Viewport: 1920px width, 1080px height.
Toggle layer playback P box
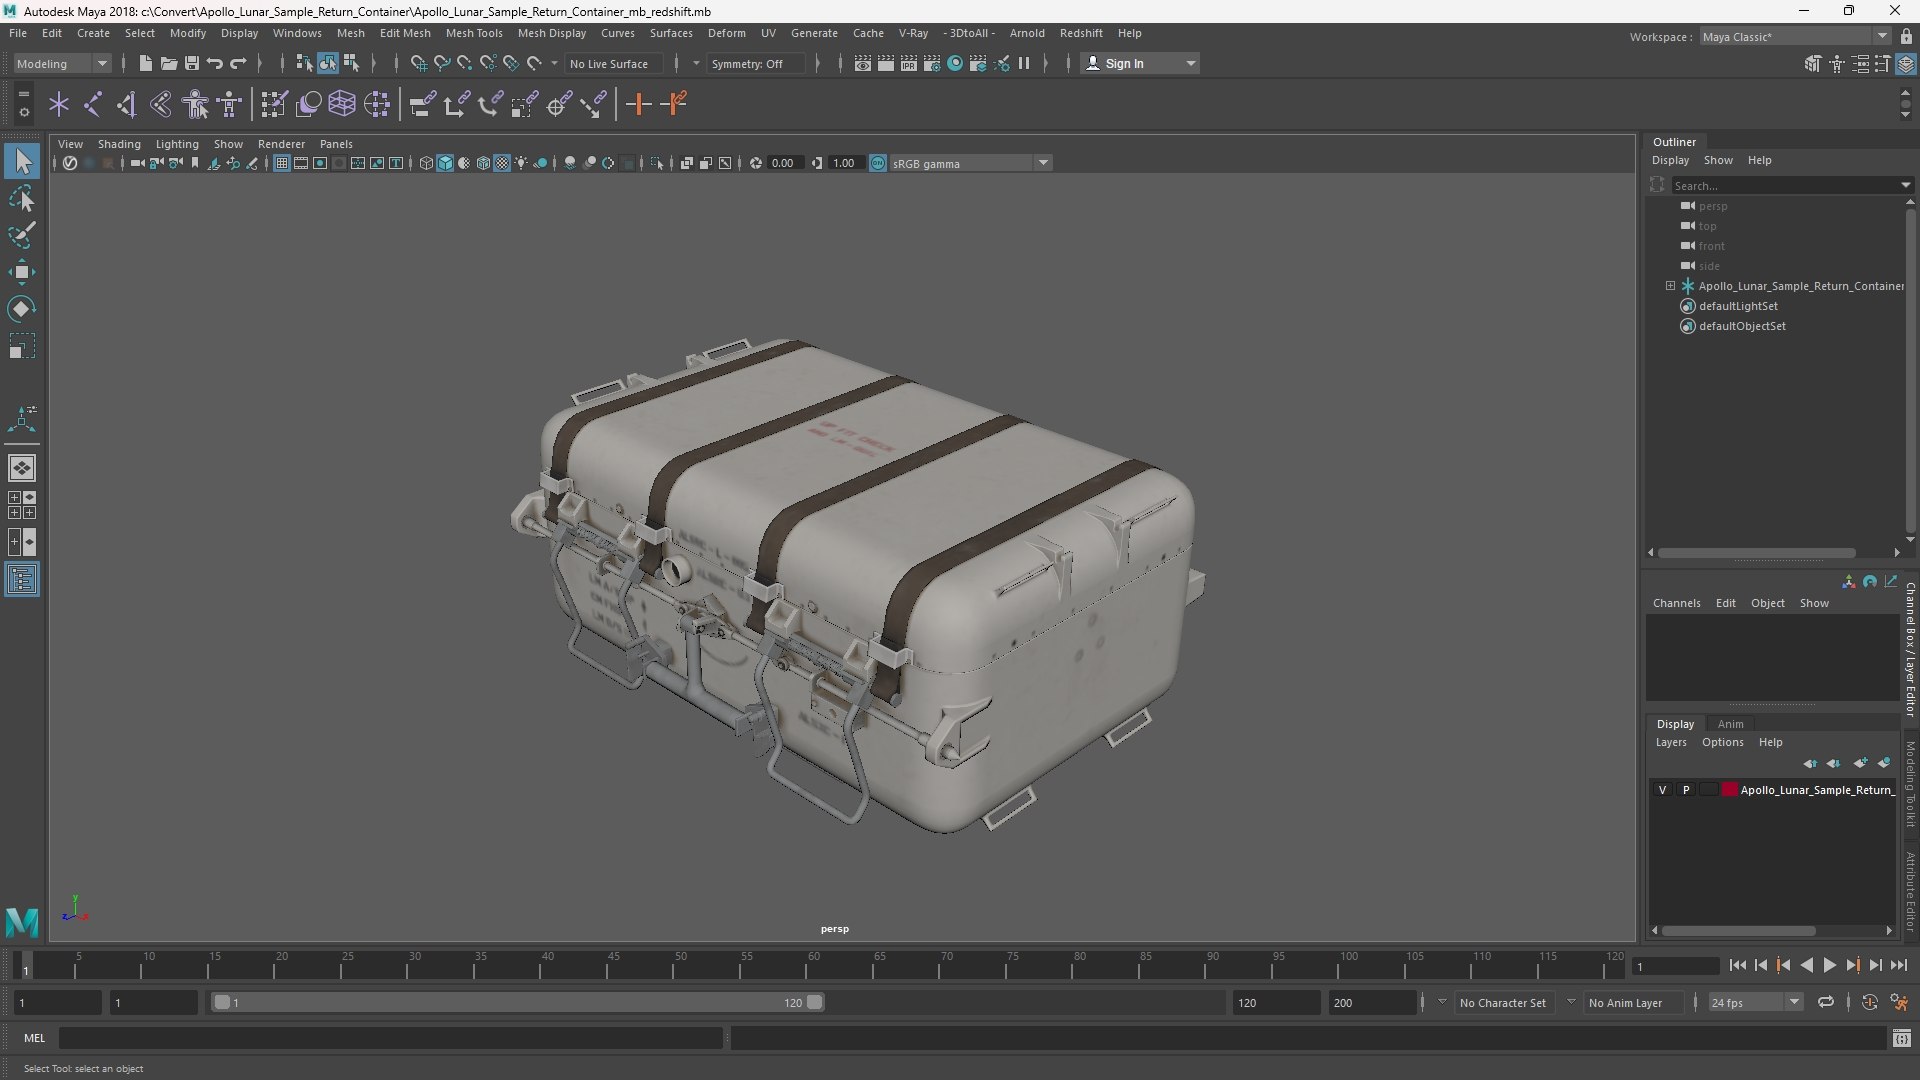tap(1686, 790)
